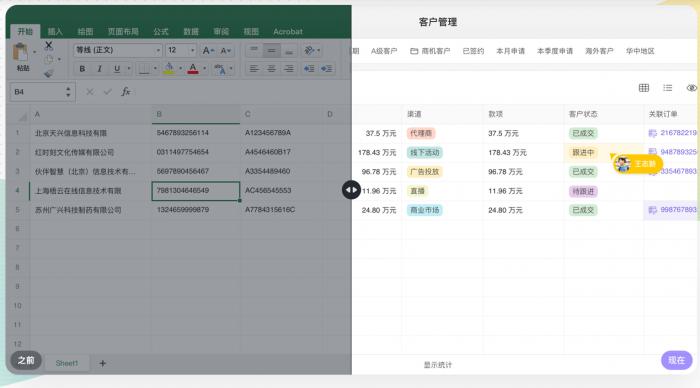700x388 pixels.
Task: Click the red font color swatch
Action: click(x=193, y=69)
